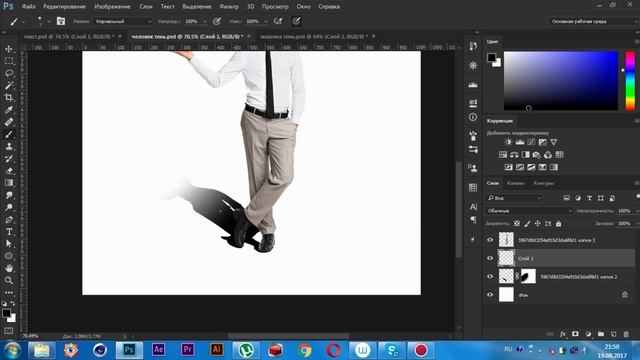Create a new layer icon in Layers panel

[613, 334]
